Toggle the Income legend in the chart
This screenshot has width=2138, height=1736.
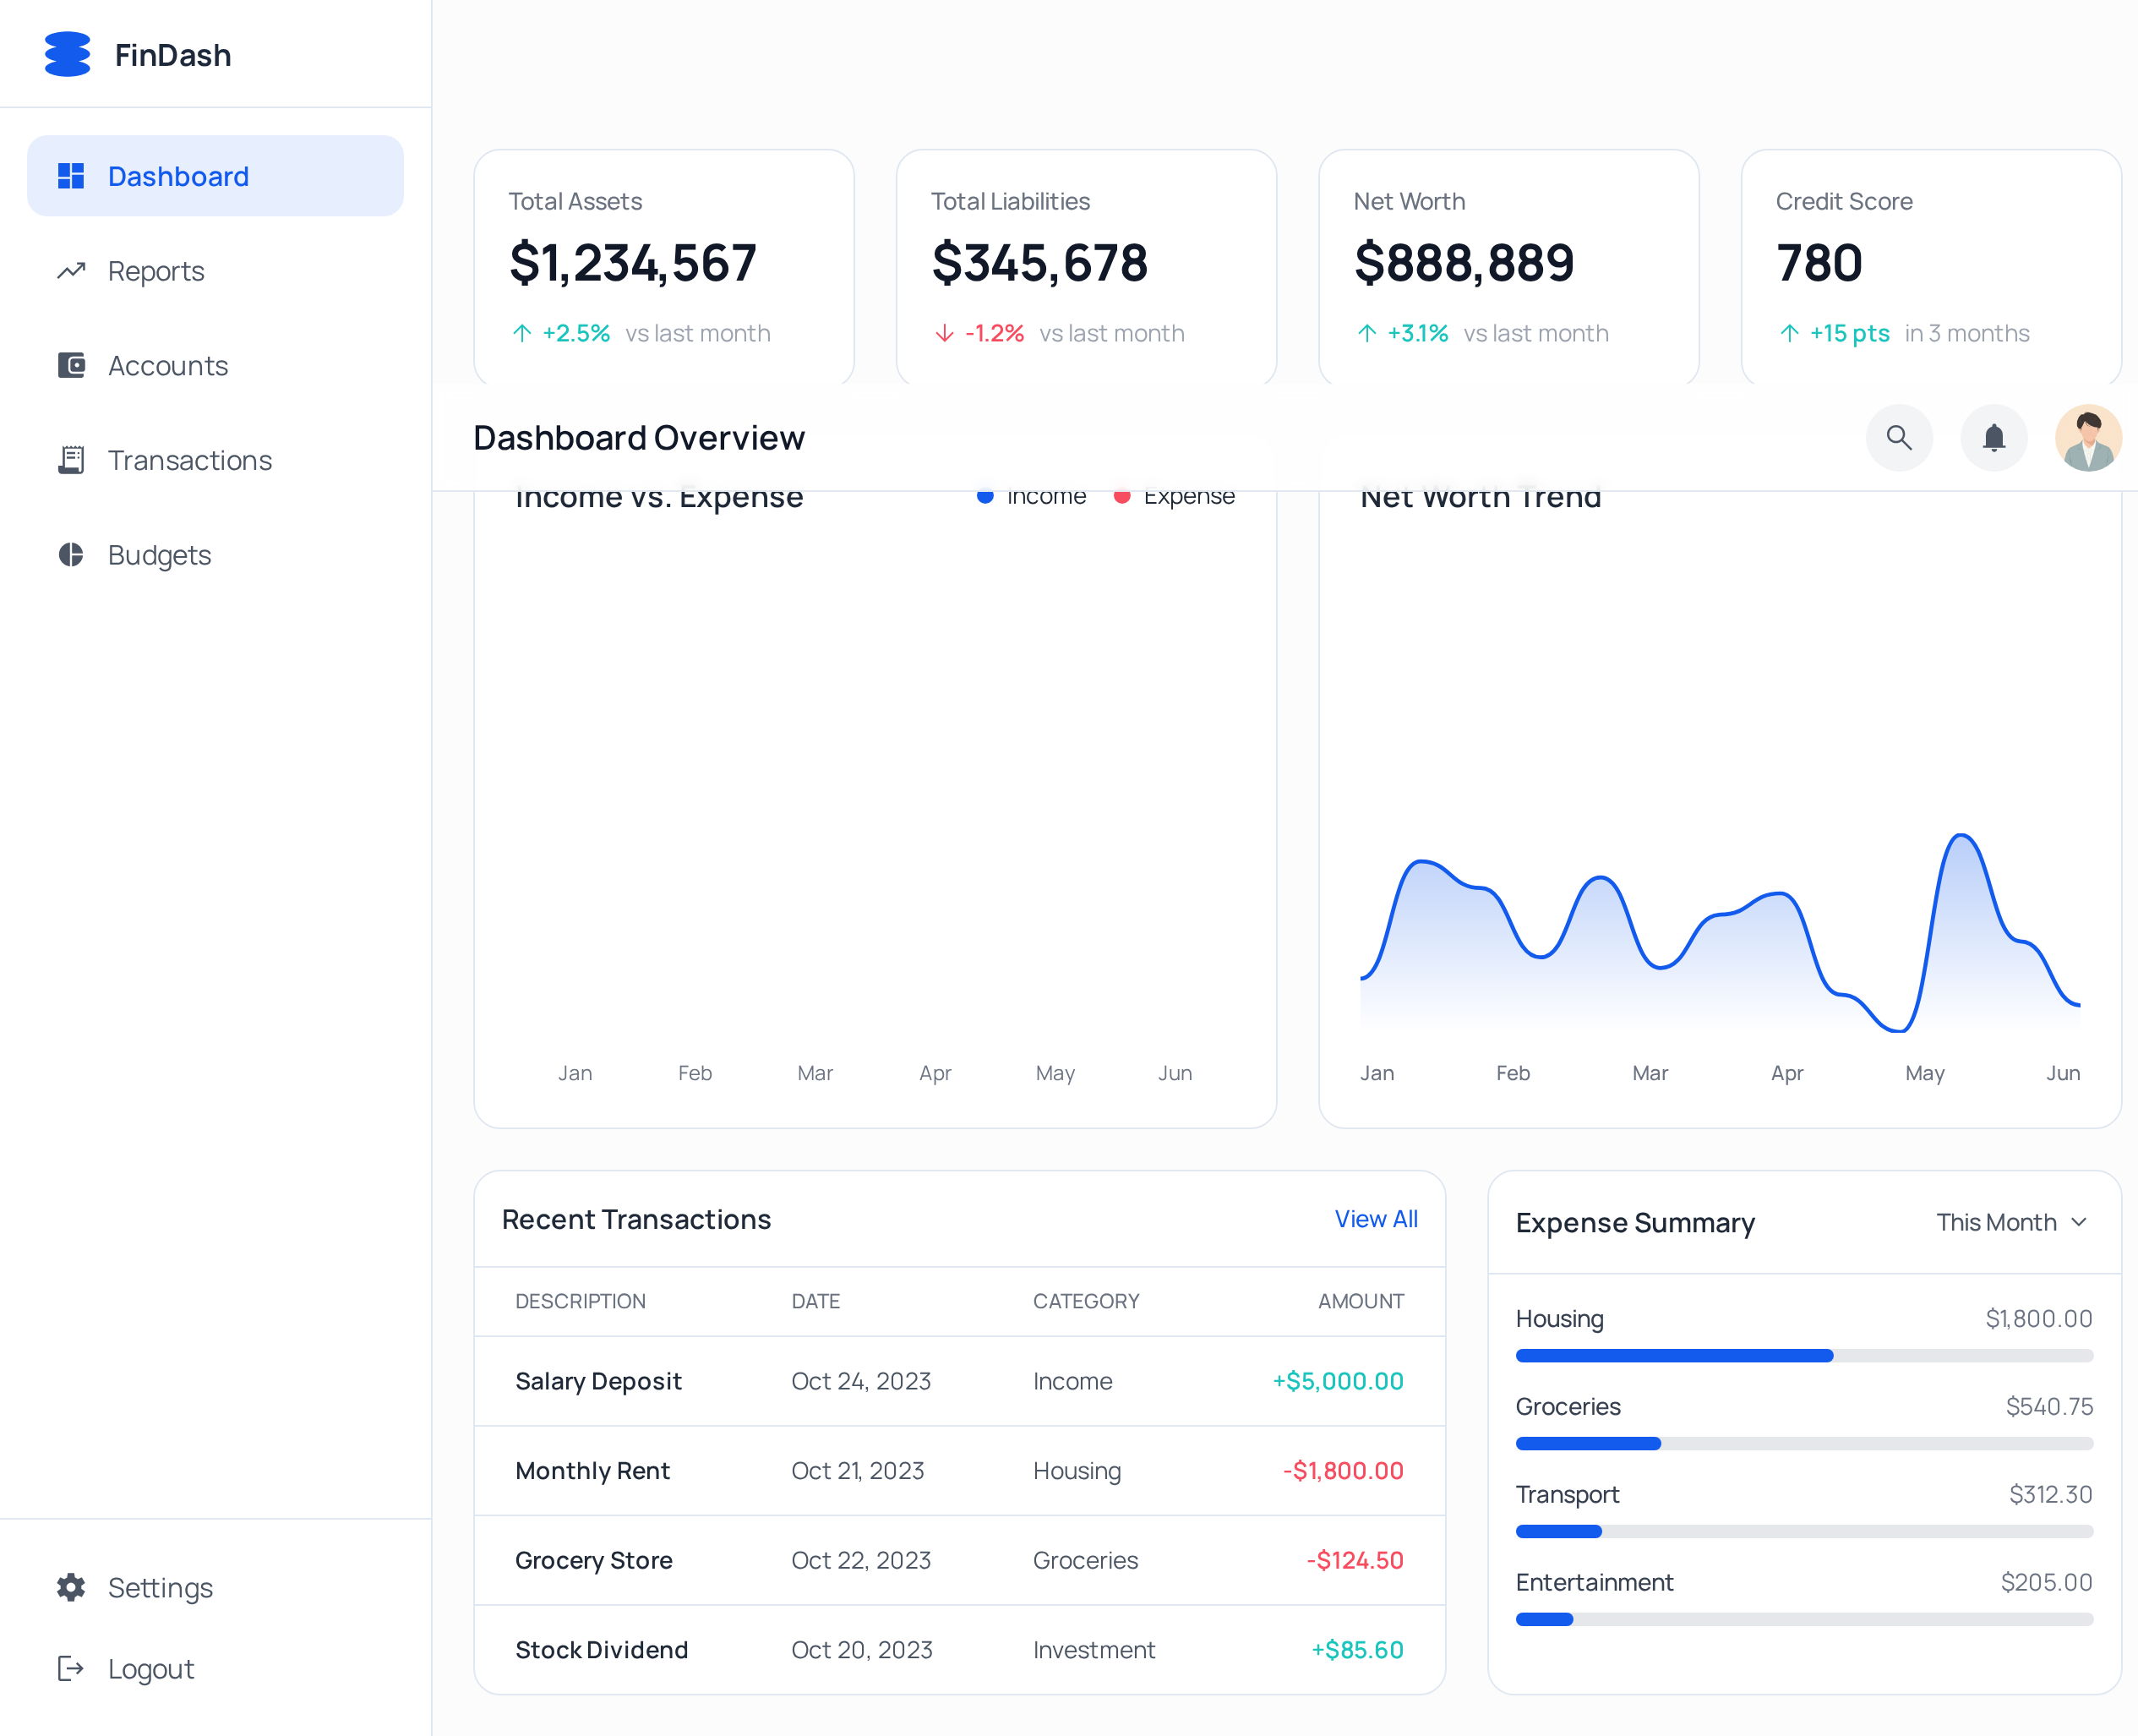point(1031,495)
